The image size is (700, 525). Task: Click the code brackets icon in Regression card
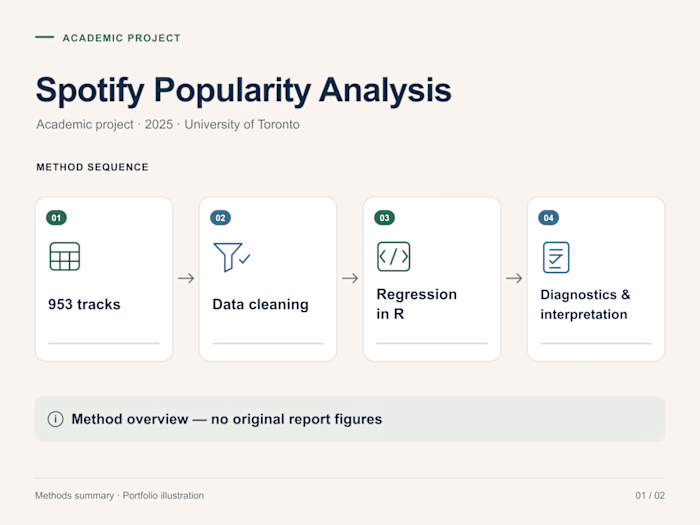pyautogui.click(x=393, y=256)
